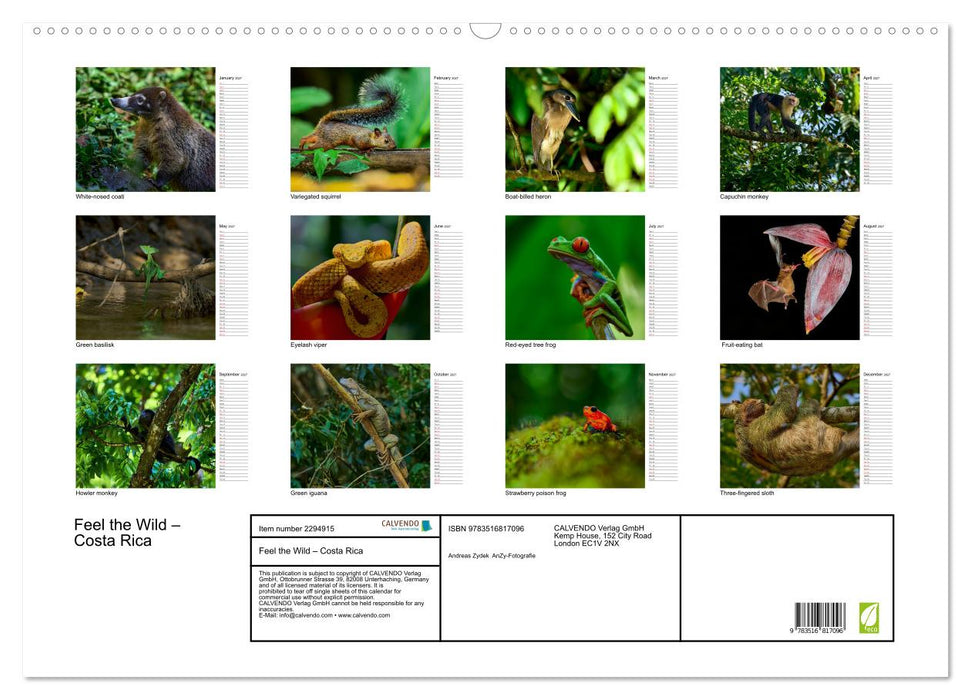
Task: Click the Three-fingered sloth photo
Action: point(790,426)
